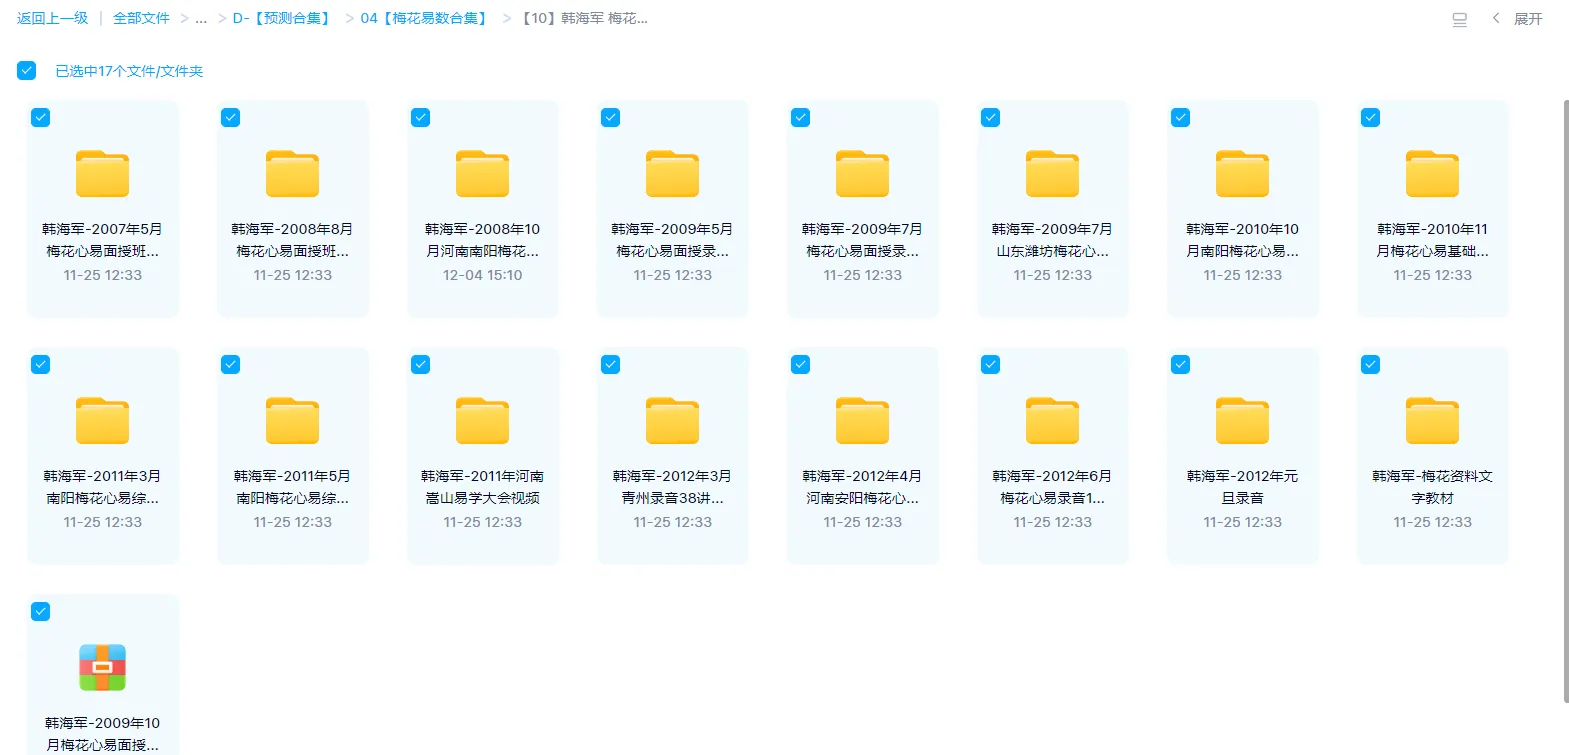Open the 韩海军-2011年河南嵩山易学大会视频 folder icon
The height and width of the screenshot is (755, 1569).
[x=482, y=421]
